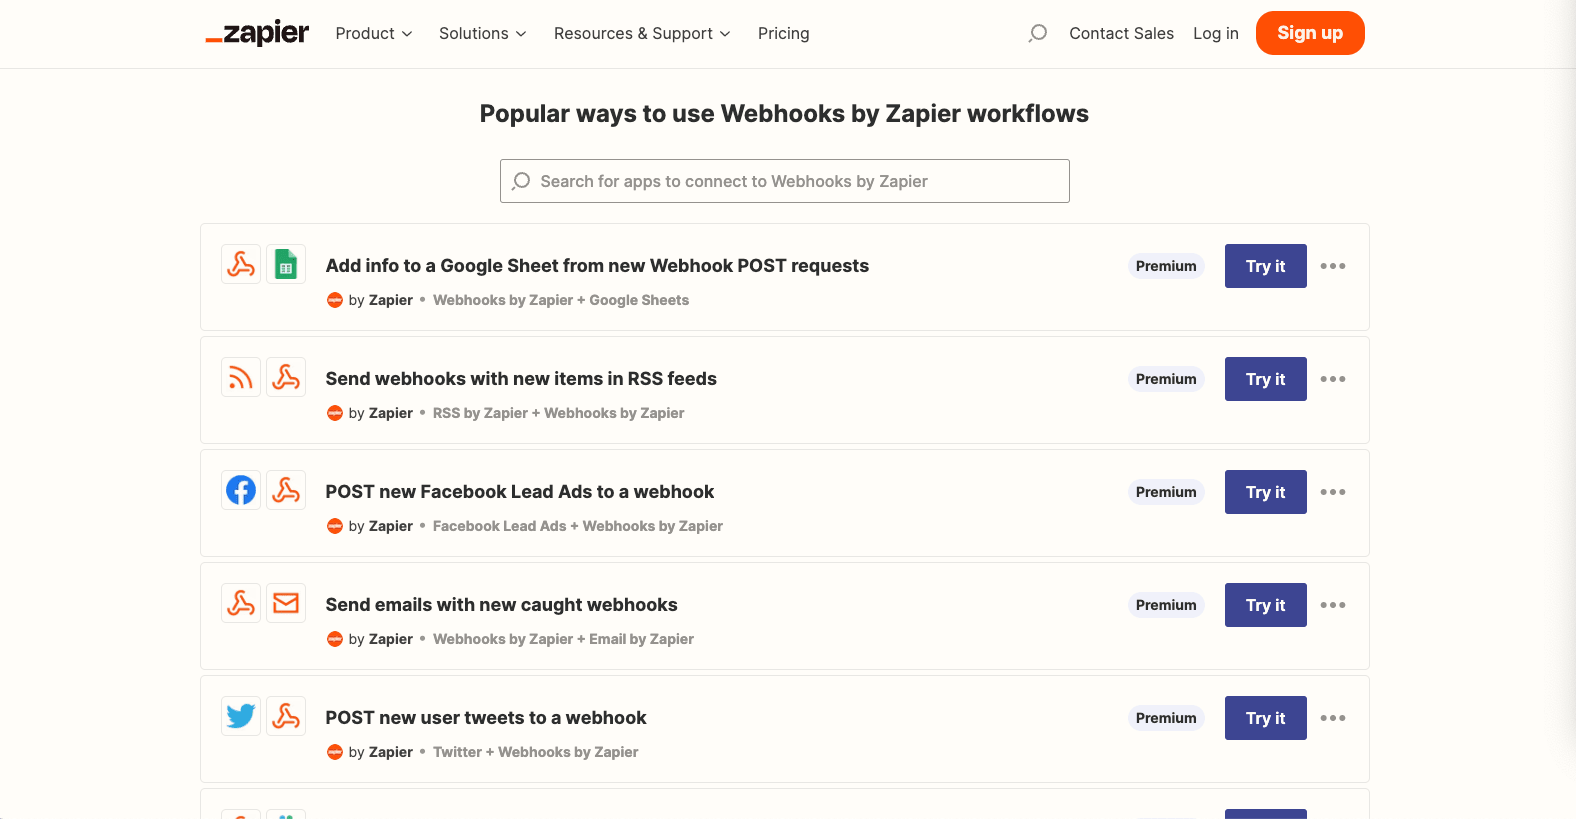Open the Pricing page

(x=783, y=34)
